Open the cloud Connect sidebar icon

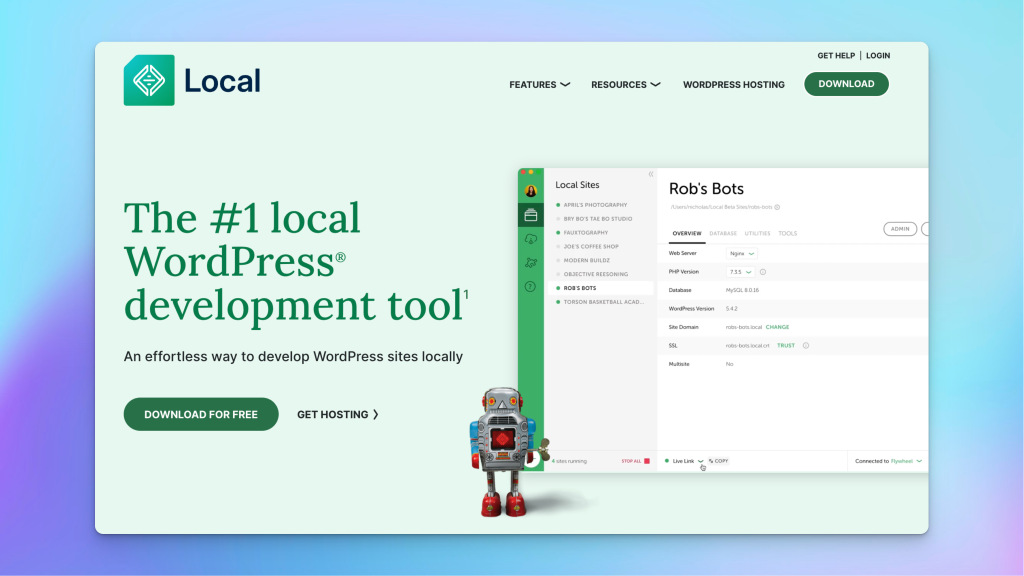point(531,239)
